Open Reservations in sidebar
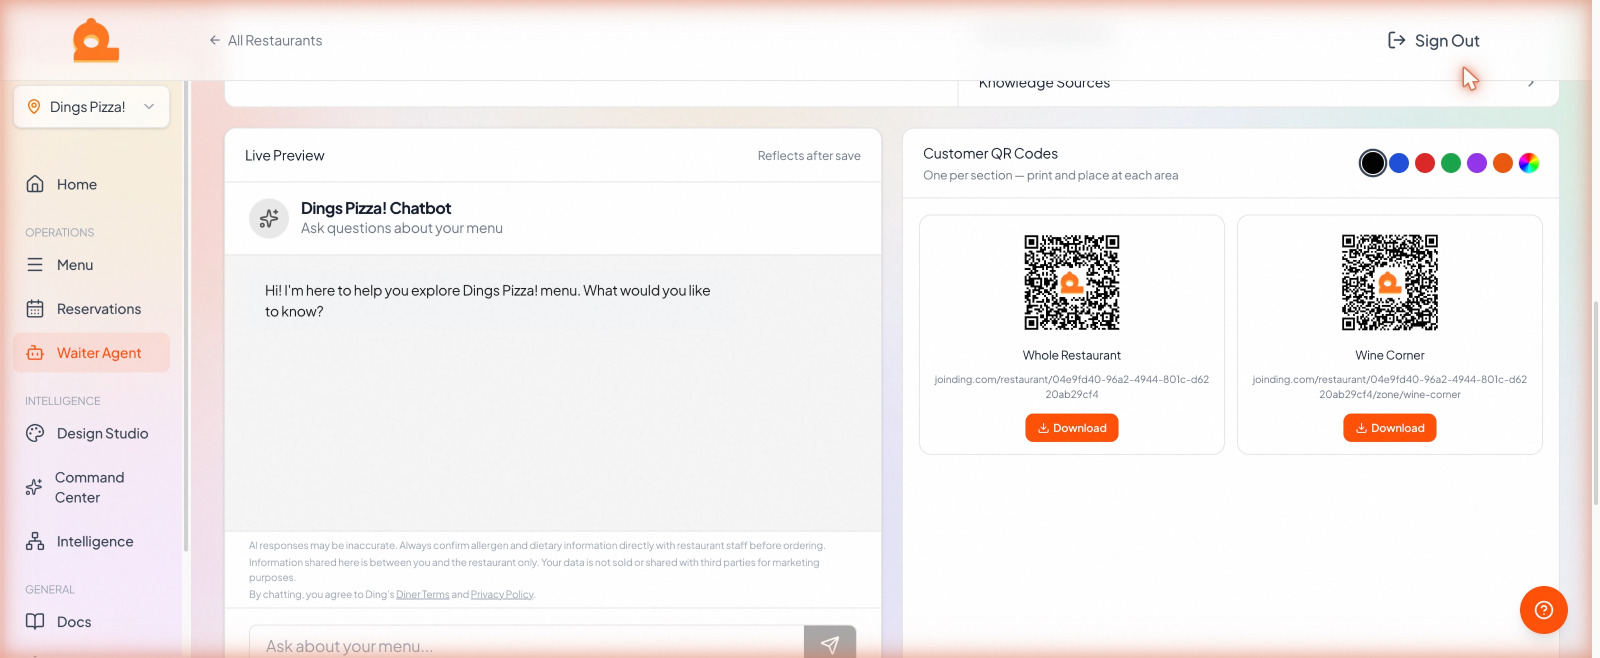1600x658 pixels. pos(92,309)
